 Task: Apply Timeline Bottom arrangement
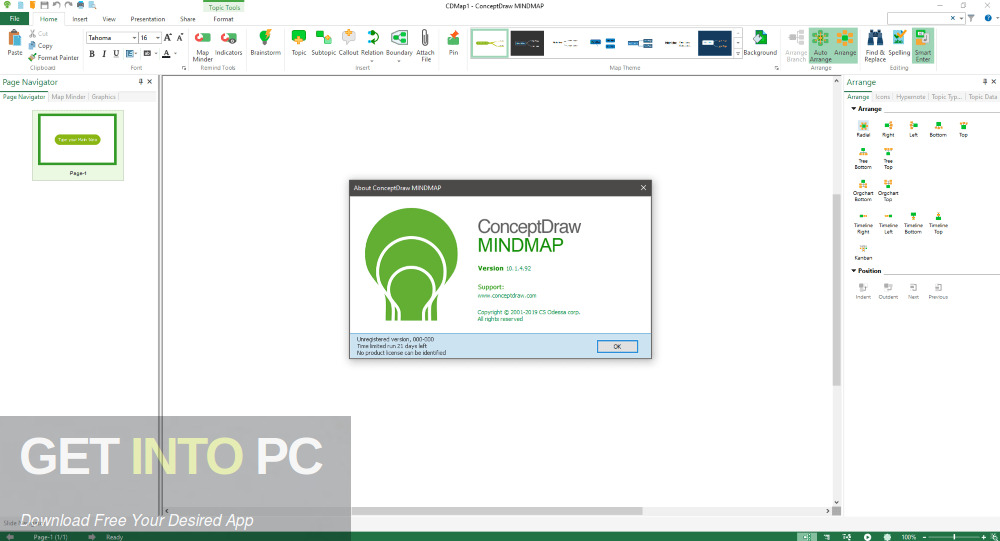(x=913, y=223)
